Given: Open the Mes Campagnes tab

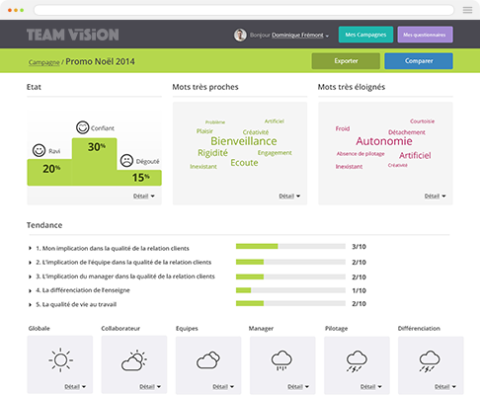Looking at the screenshot, I should (366, 35).
